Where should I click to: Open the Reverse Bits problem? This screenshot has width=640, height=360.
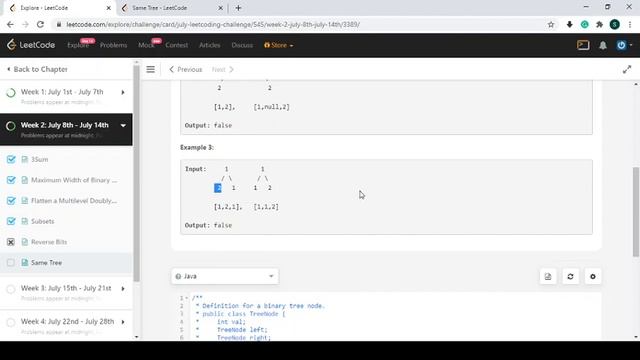click(x=49, y=242)
